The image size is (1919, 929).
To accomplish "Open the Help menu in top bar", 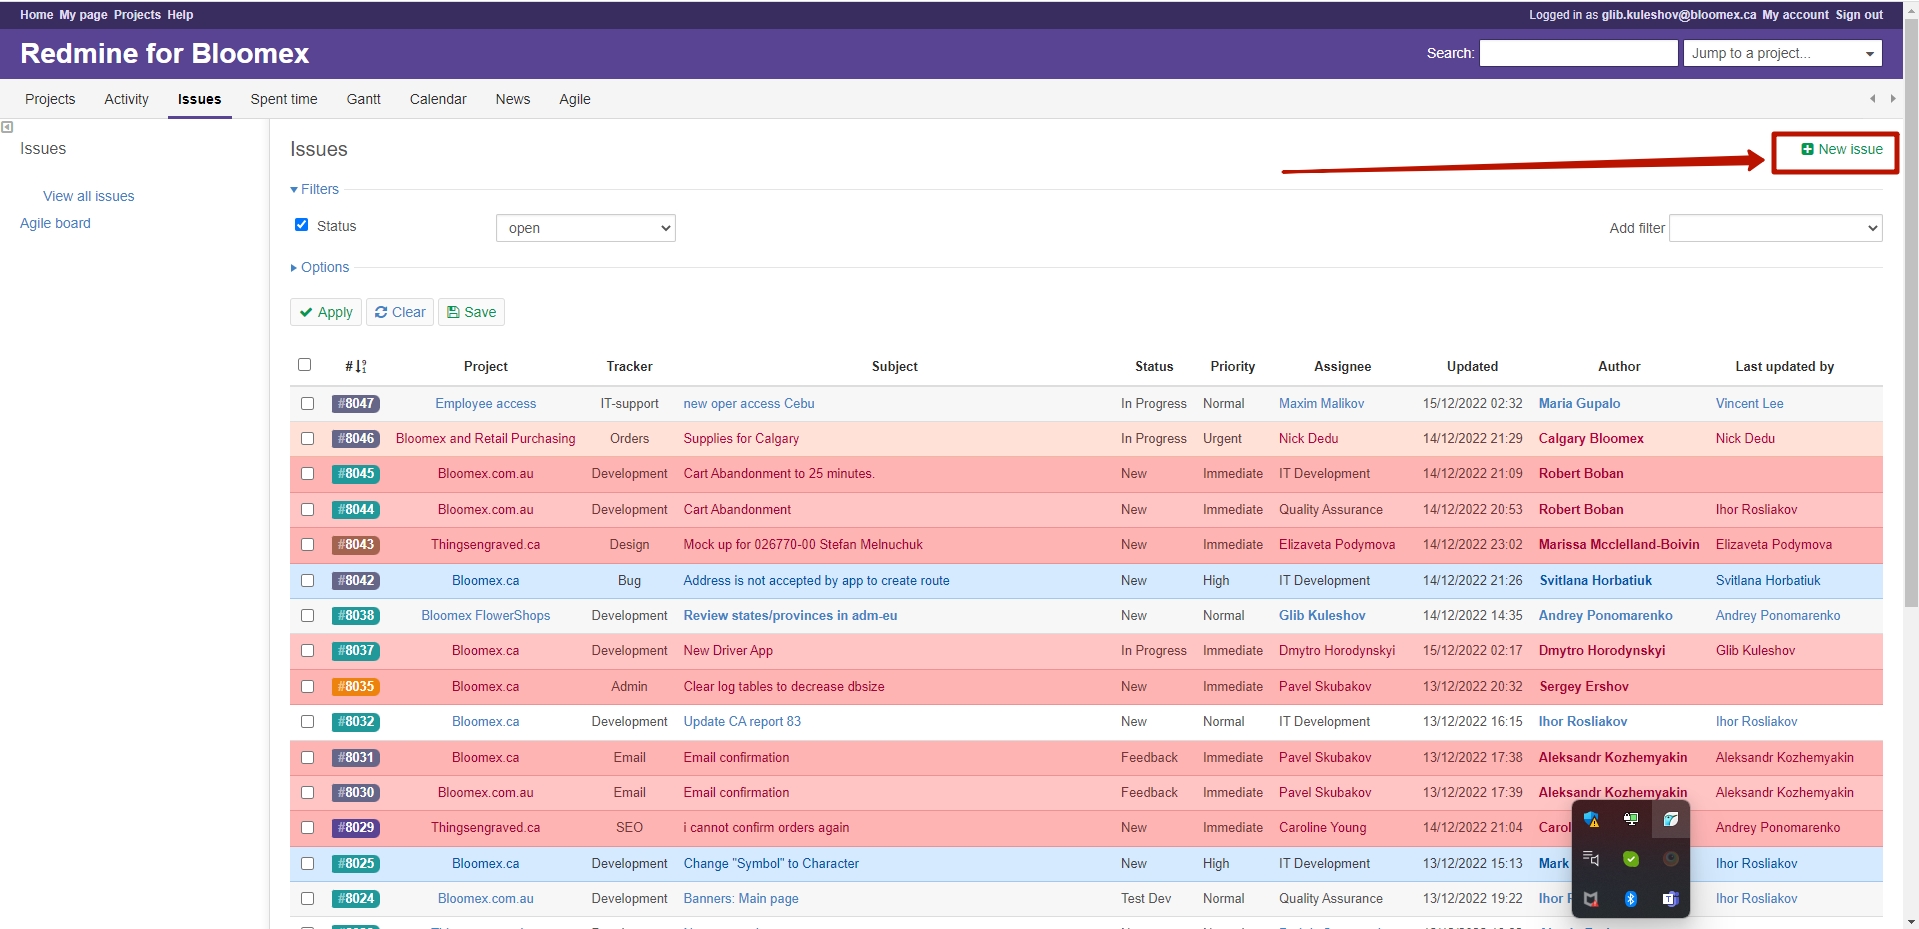I will (x=180, y=15).
